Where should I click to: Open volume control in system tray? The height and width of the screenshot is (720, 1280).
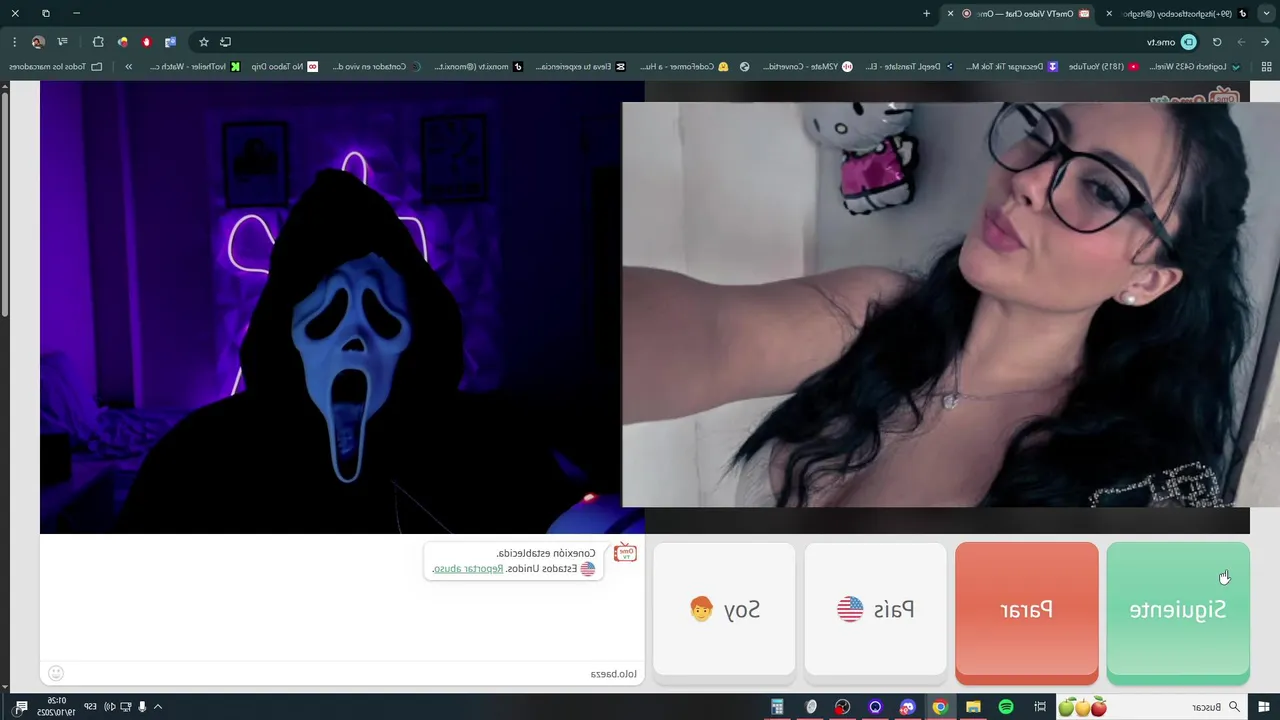point(110,707)
